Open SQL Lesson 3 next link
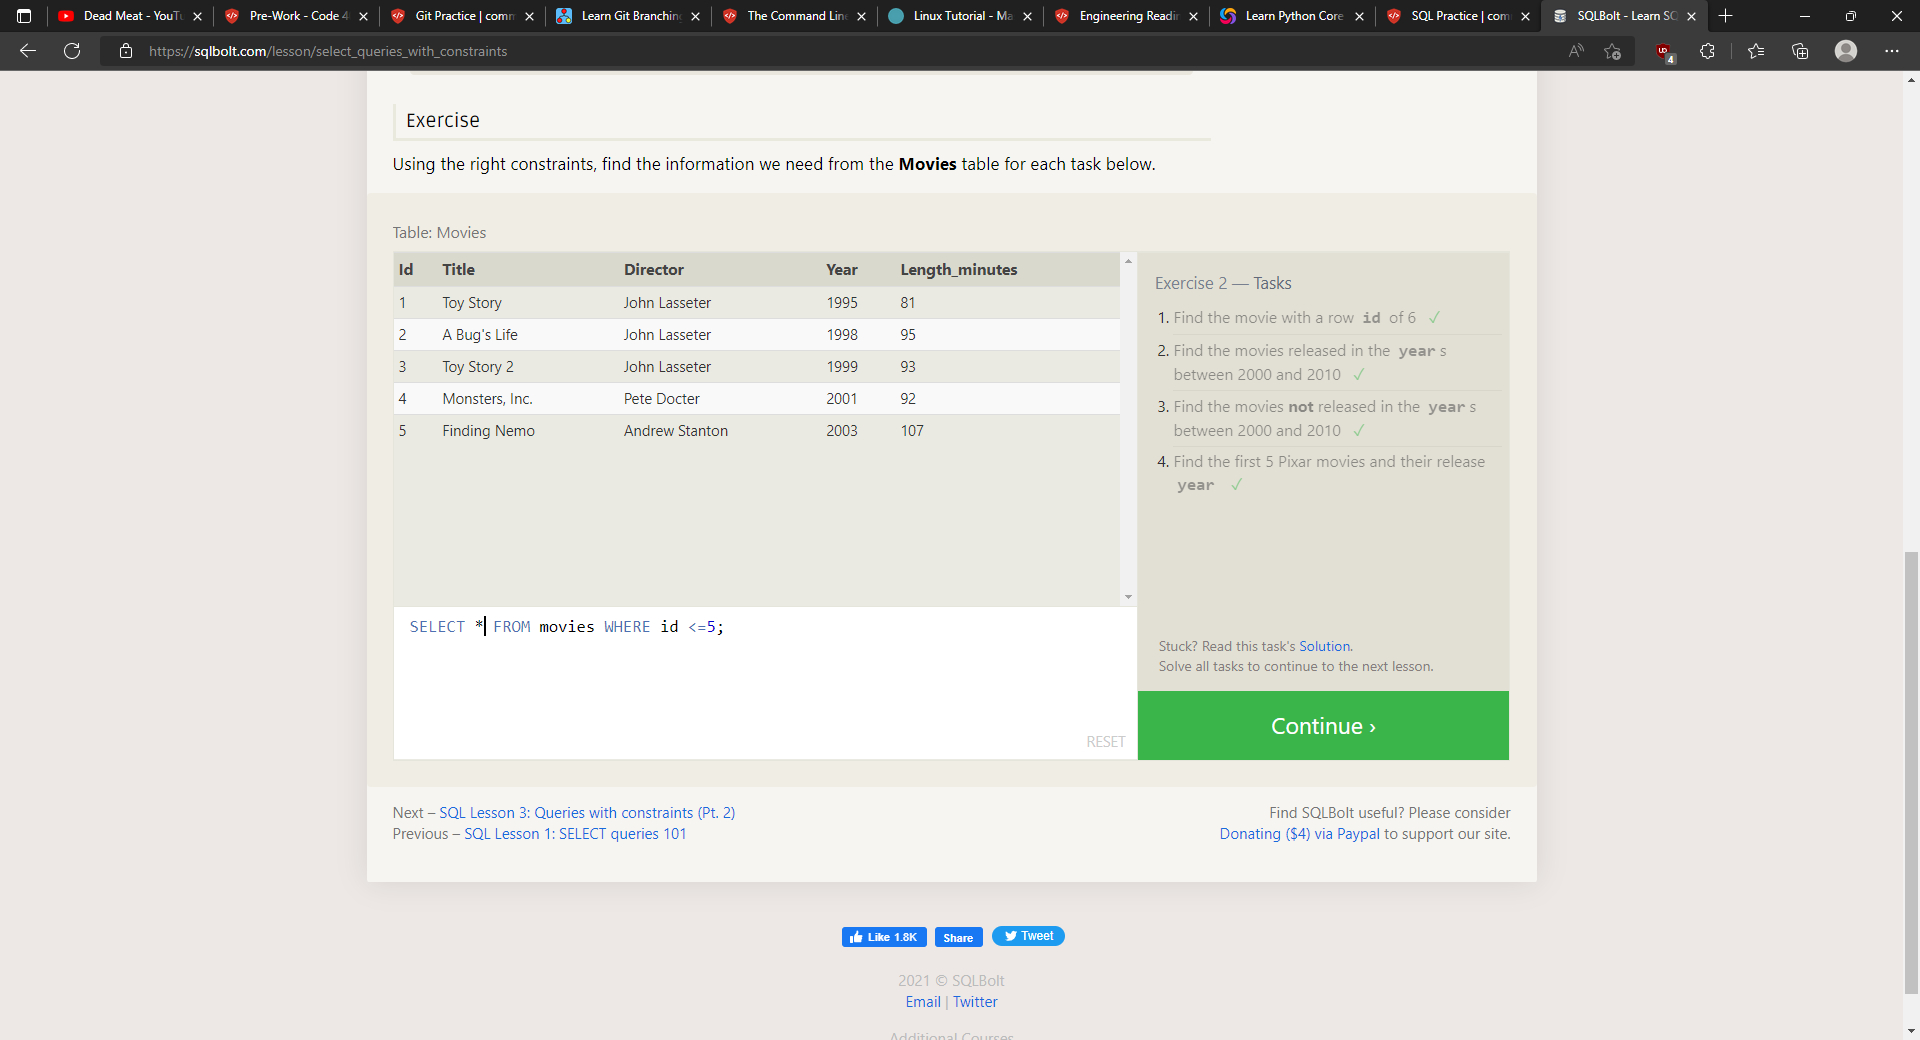The width and height of the screenshot is (1920, 1040). click(x=587, y=813)
